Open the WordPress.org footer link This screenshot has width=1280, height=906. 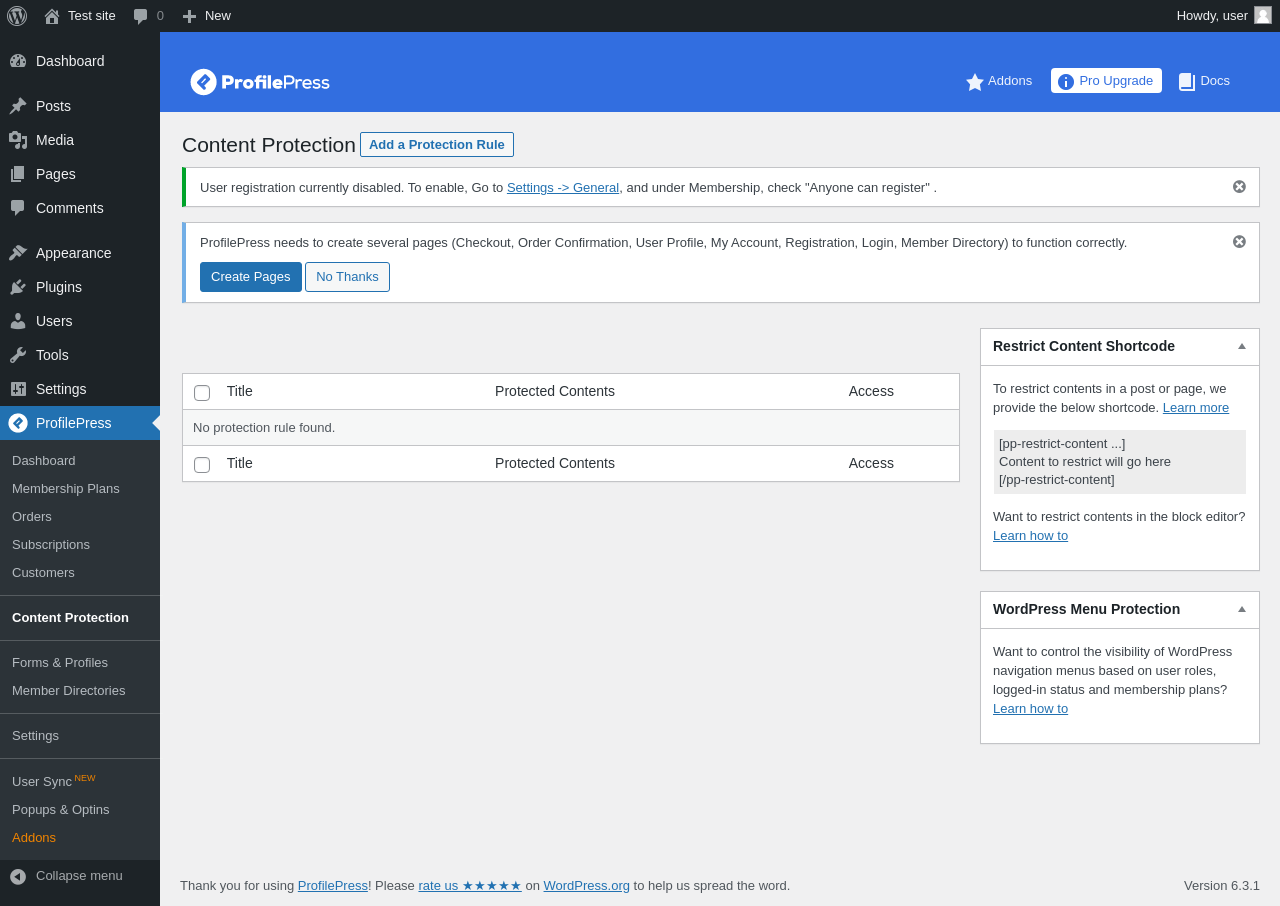(587, 885)
